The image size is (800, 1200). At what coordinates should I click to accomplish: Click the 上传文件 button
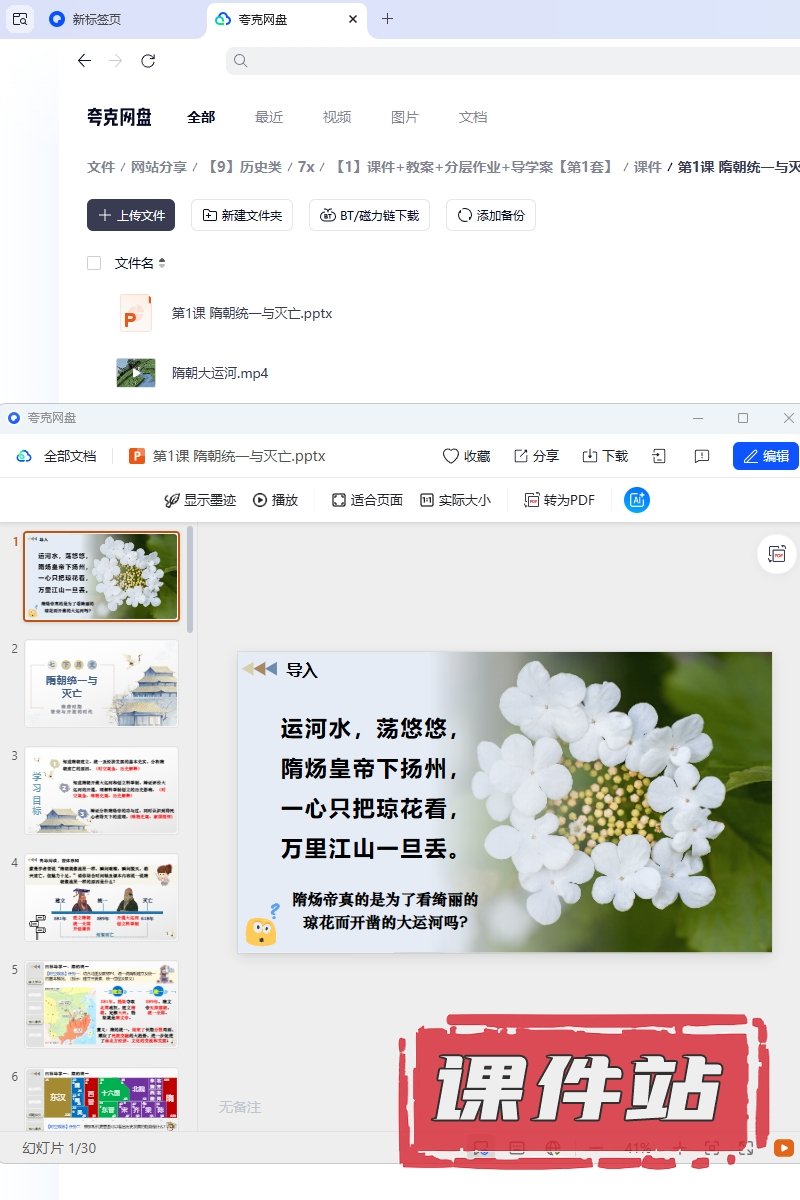(131, 215)
